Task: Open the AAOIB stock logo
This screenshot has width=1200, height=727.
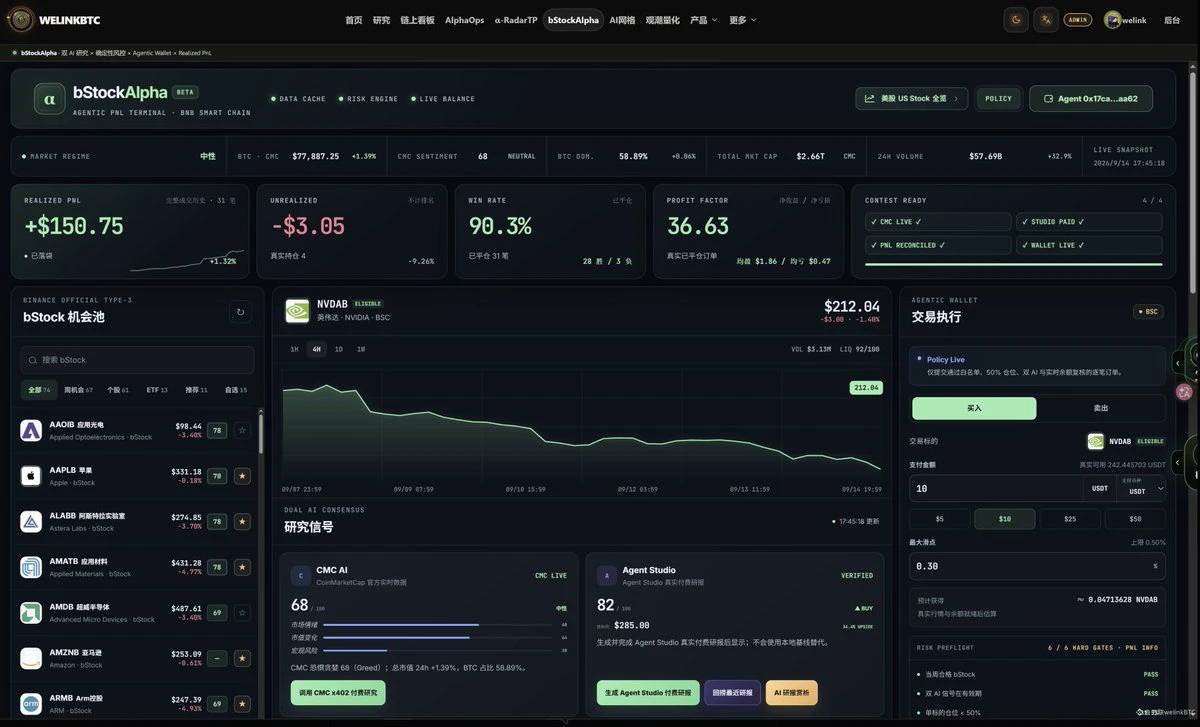Action: pyautogui.click(x=31, y=430)
